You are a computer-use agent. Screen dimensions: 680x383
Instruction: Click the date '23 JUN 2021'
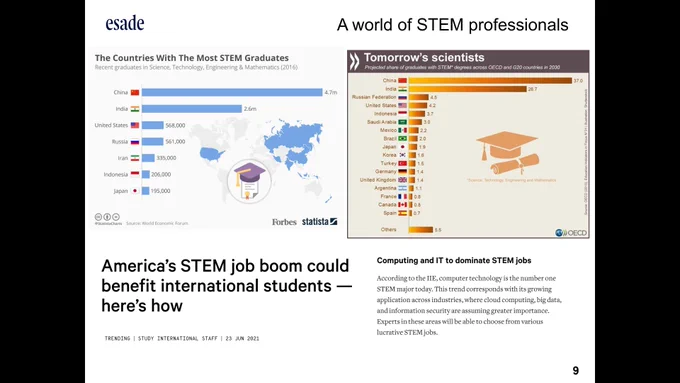[x=242, y=338]
